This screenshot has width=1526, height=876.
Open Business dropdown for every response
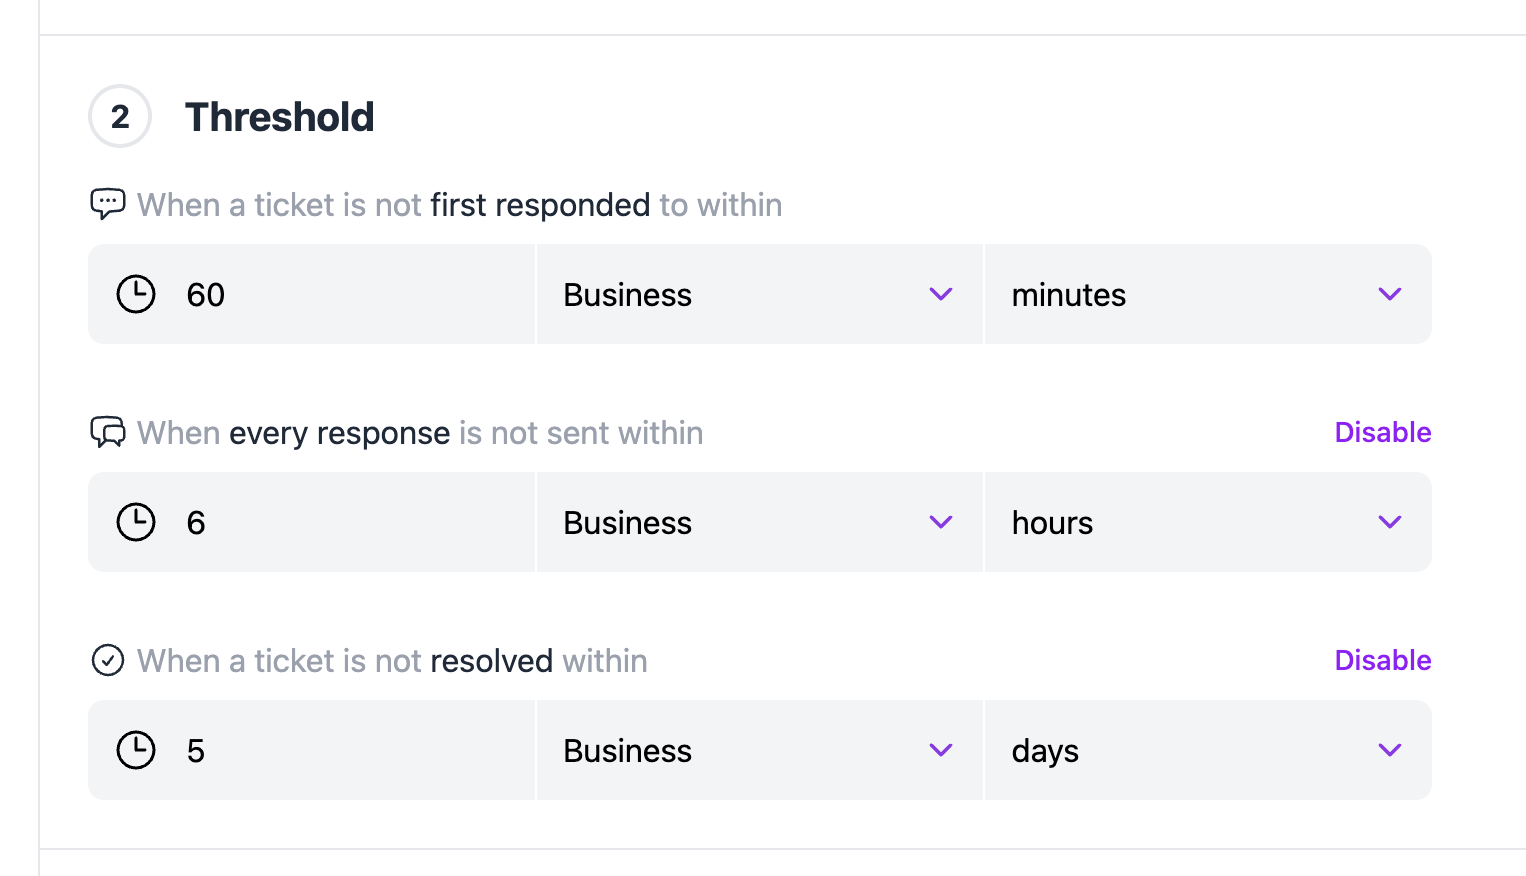(x=760, y=522)
